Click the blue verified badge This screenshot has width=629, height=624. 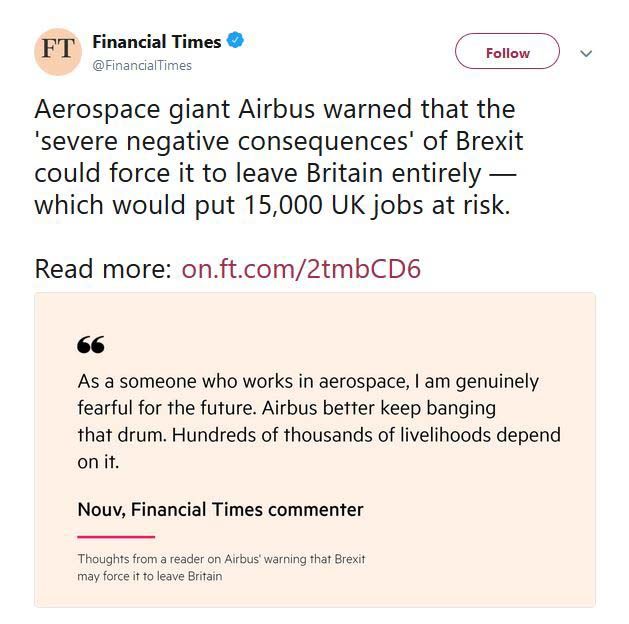coord(236,42)
